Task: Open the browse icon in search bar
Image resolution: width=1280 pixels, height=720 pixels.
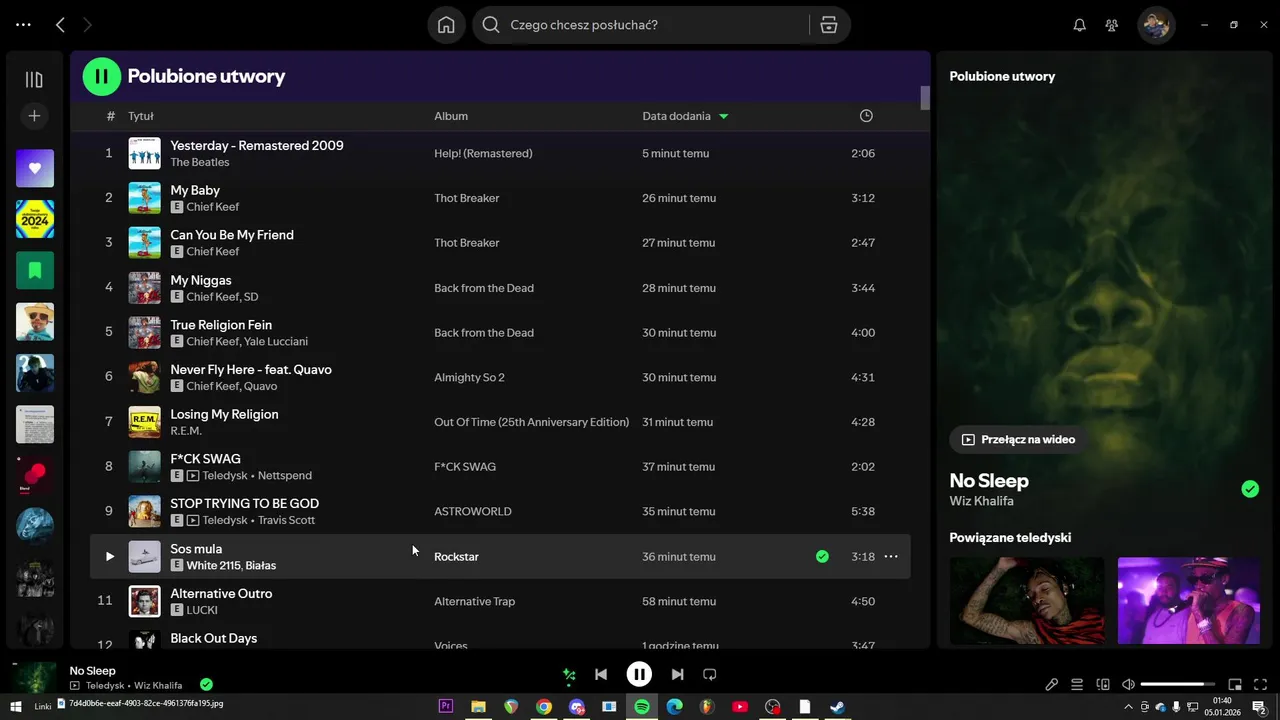Action: pyautogui.click(x=829, y=25)
